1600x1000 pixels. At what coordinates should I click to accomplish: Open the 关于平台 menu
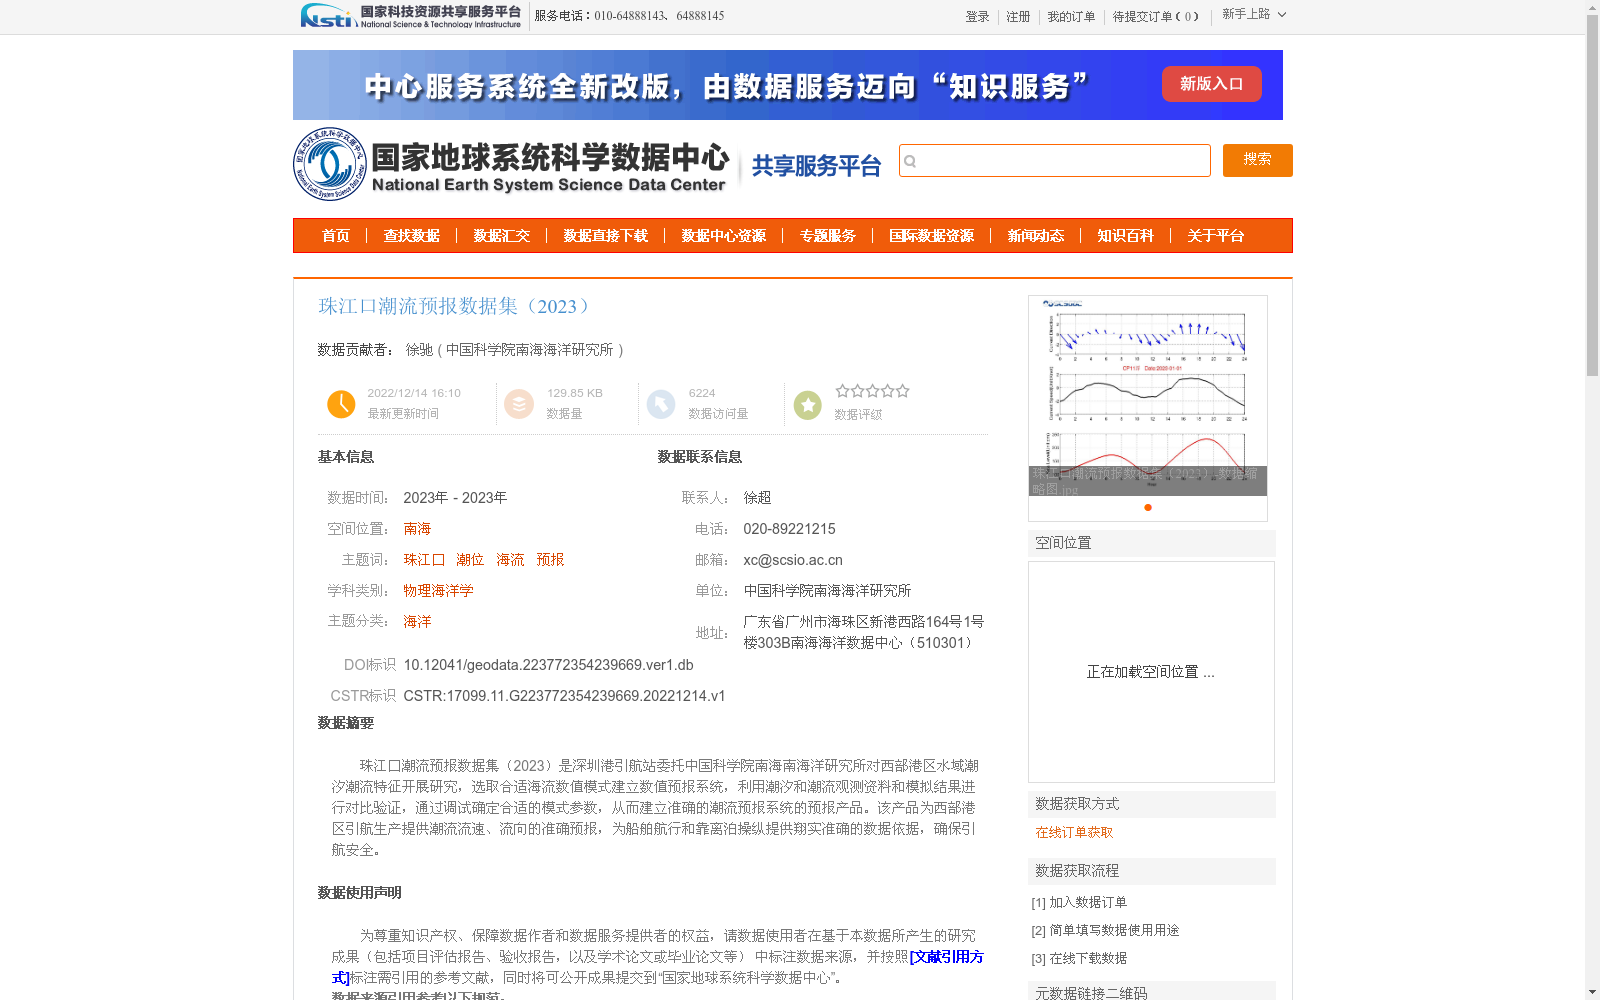(1216, 236)
